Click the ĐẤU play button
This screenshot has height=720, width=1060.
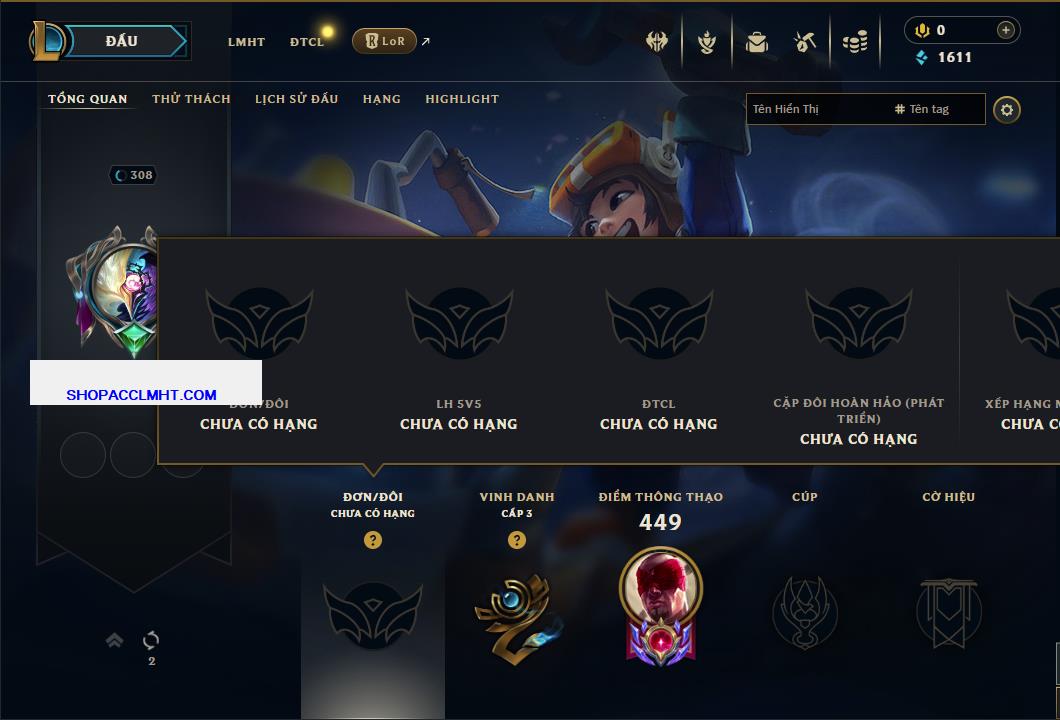[122, 41]
